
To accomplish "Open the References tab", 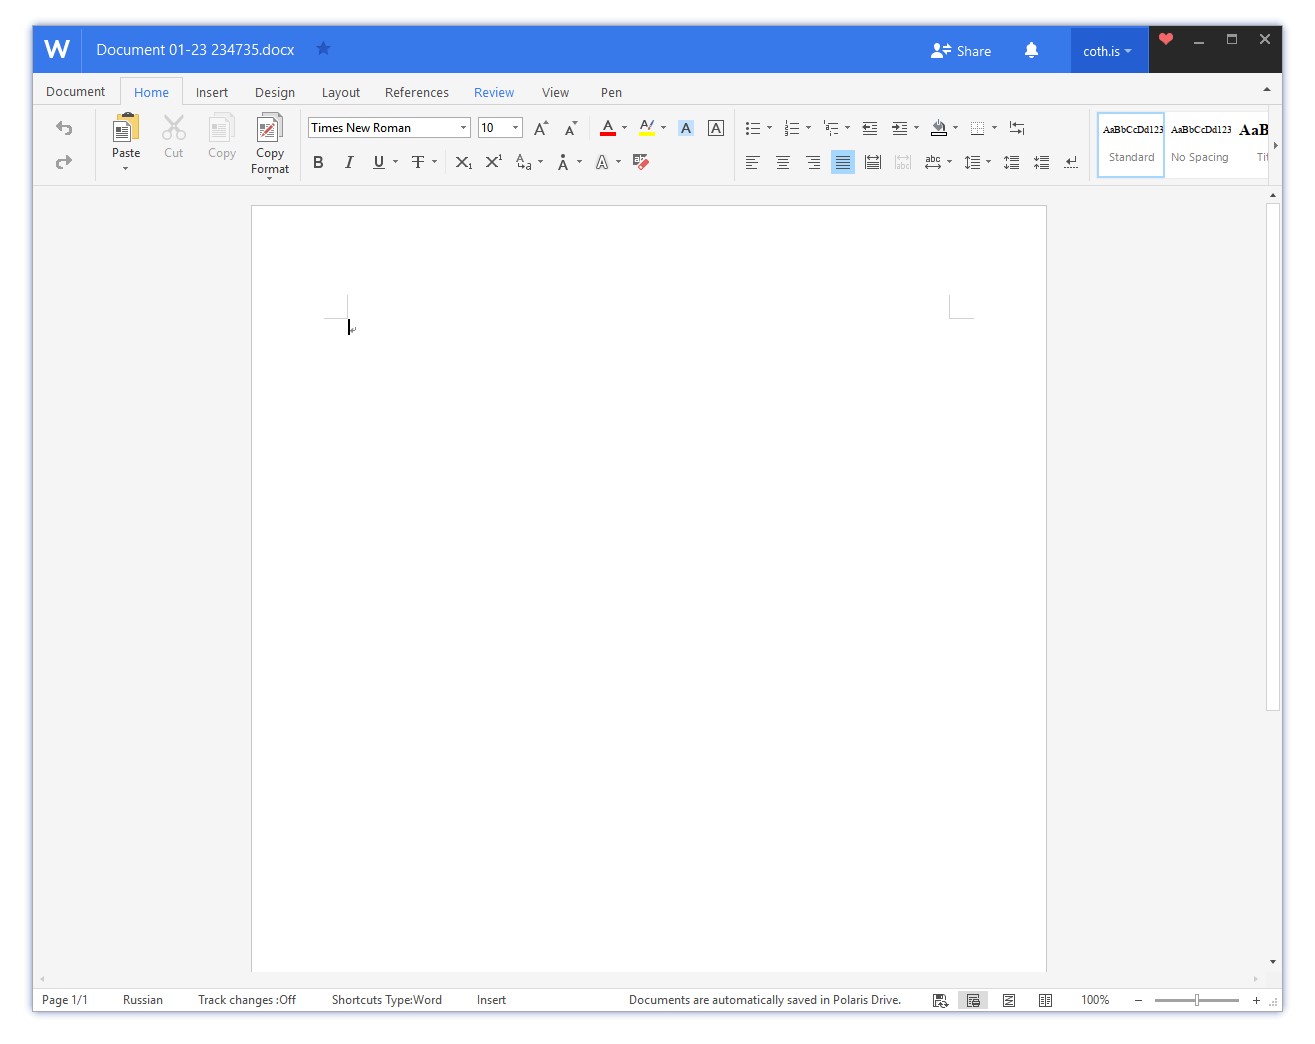I will pos(416,92).
